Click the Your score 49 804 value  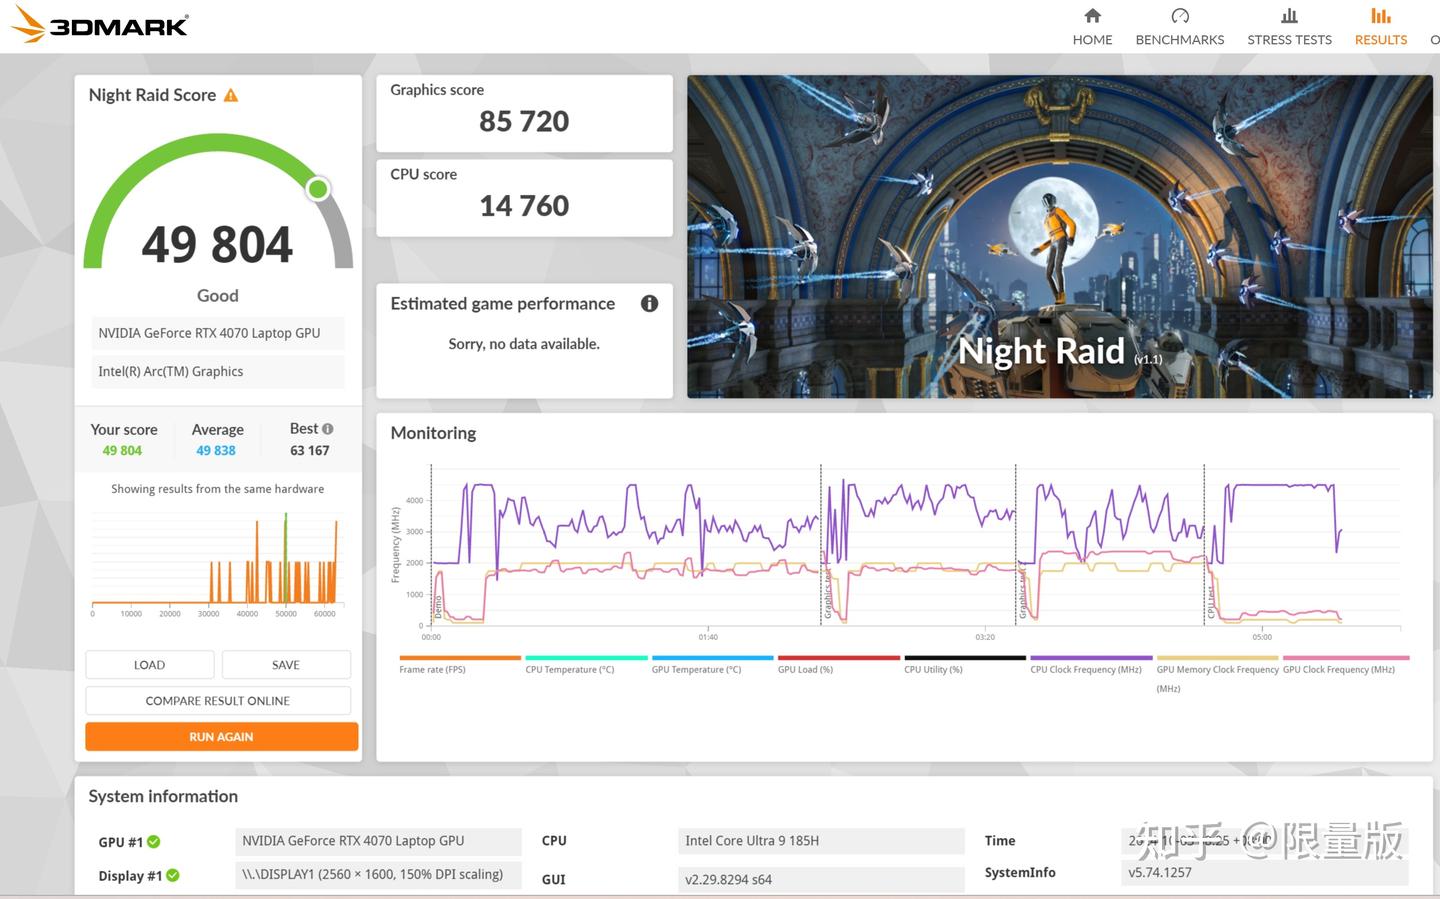[122, 451]
